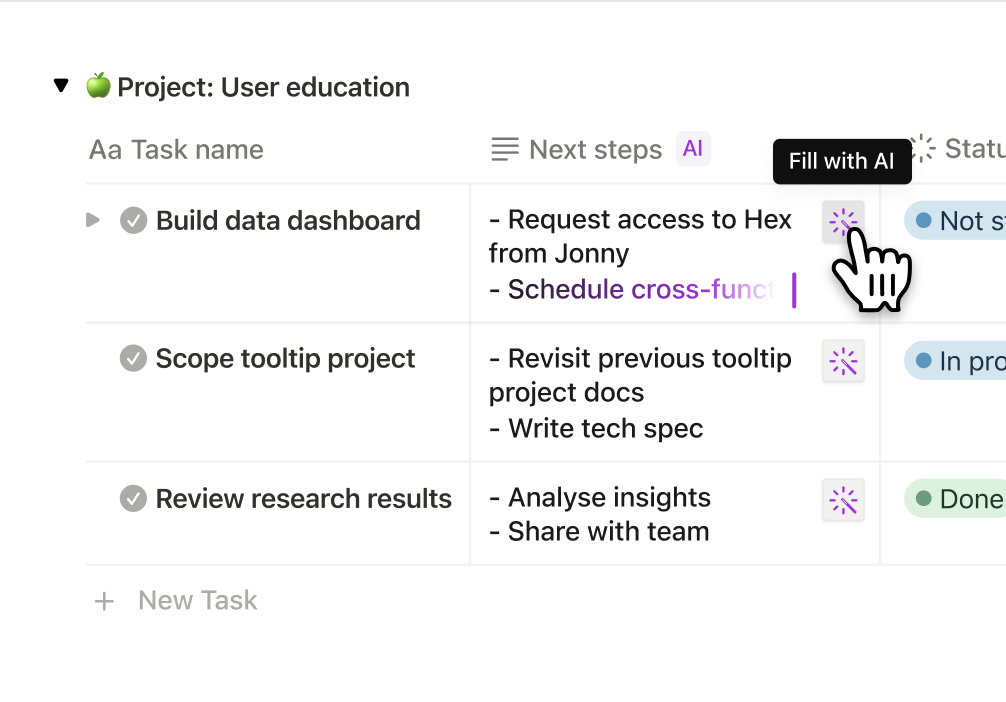Toggle the Build data dashboard completion check

click(133, 220)
